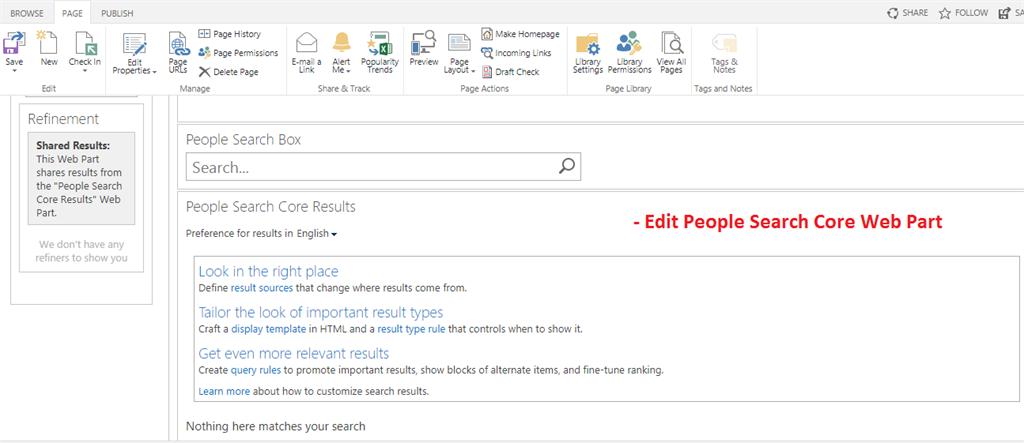Click the Check In icon
The height and width of the screenshot is (443, 1024).
click(x=84, y=45)
